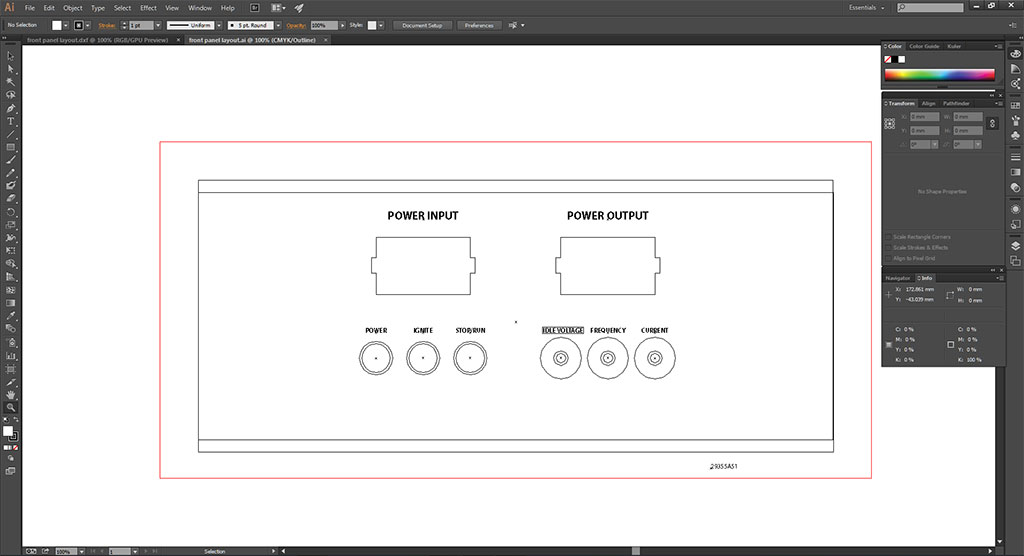
Task: Switch to the Pathfinder panel tab
Action: point(956,103)
